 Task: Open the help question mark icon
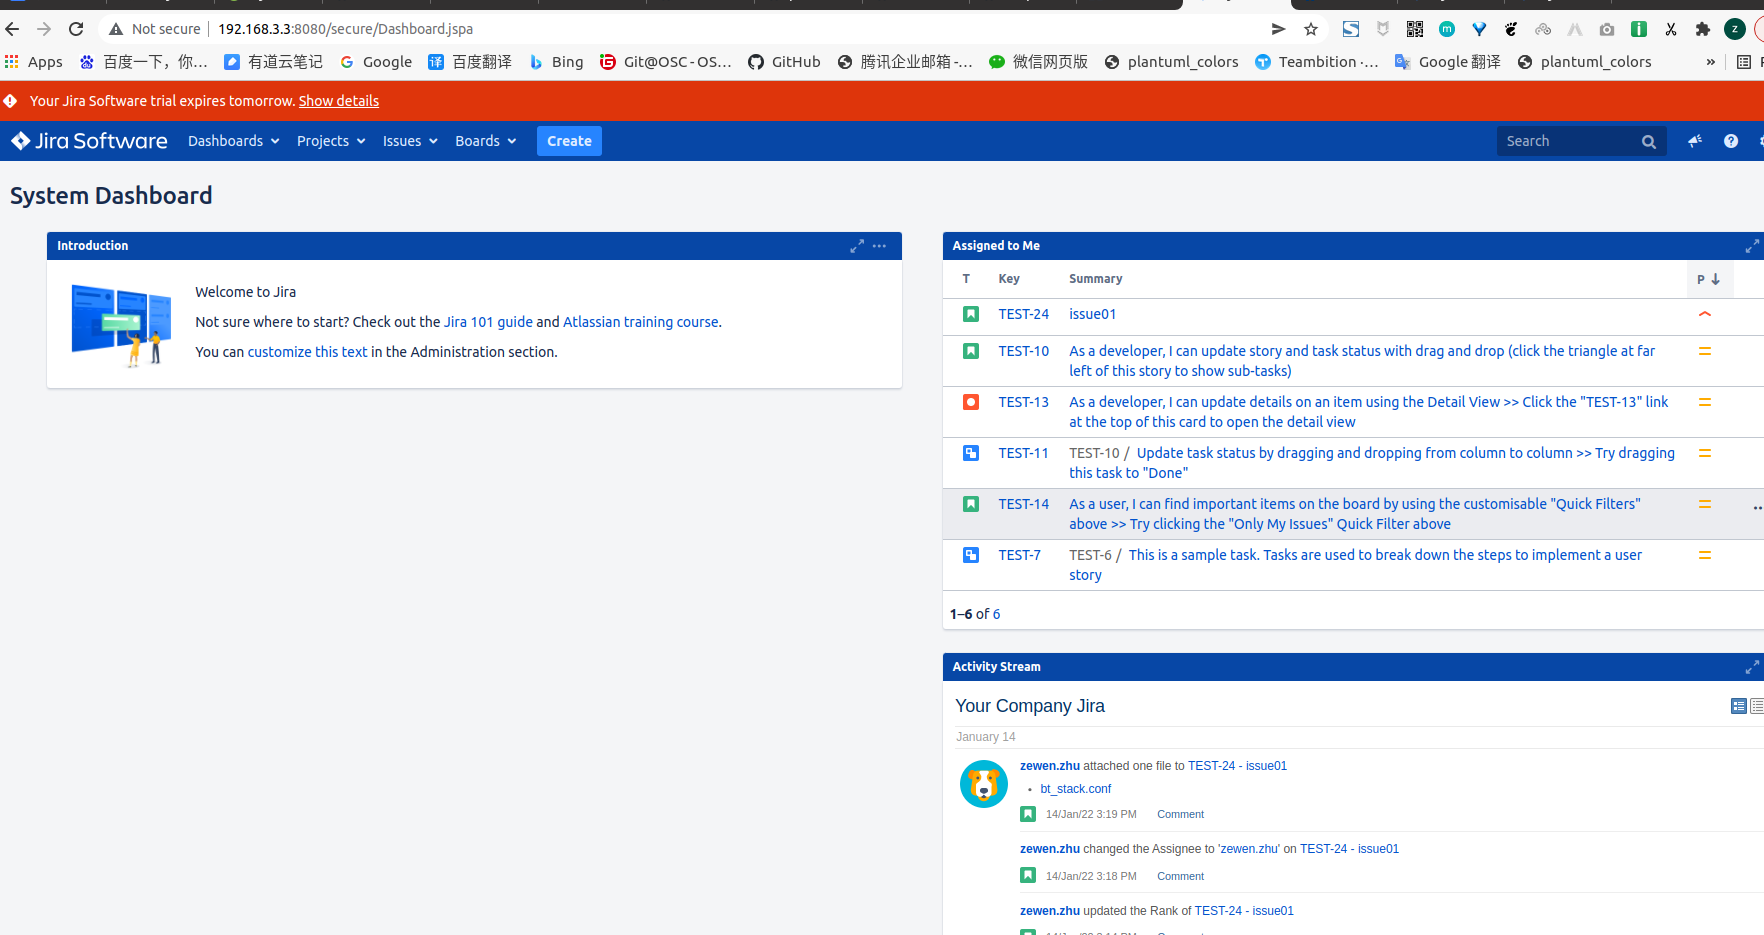1731,141
